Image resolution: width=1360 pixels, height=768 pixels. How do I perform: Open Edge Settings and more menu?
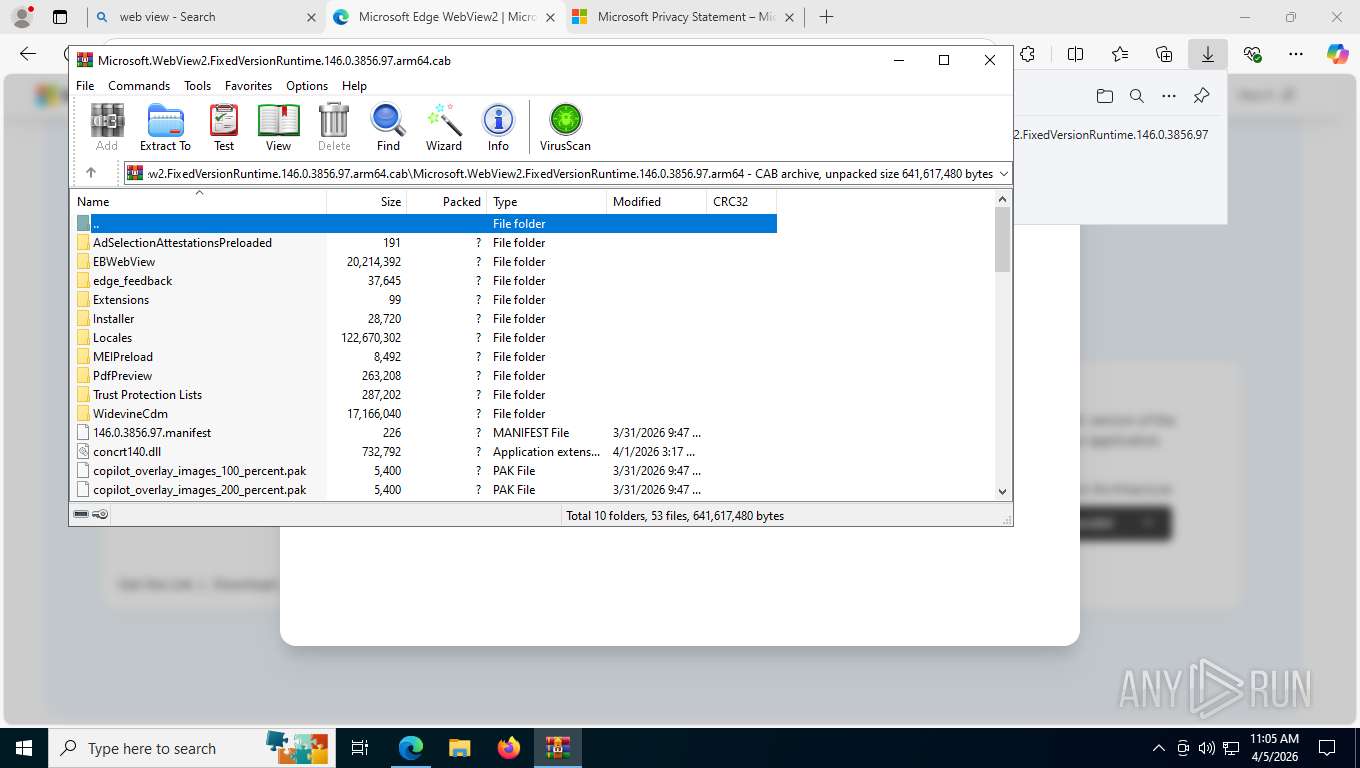pos(1296,54)
